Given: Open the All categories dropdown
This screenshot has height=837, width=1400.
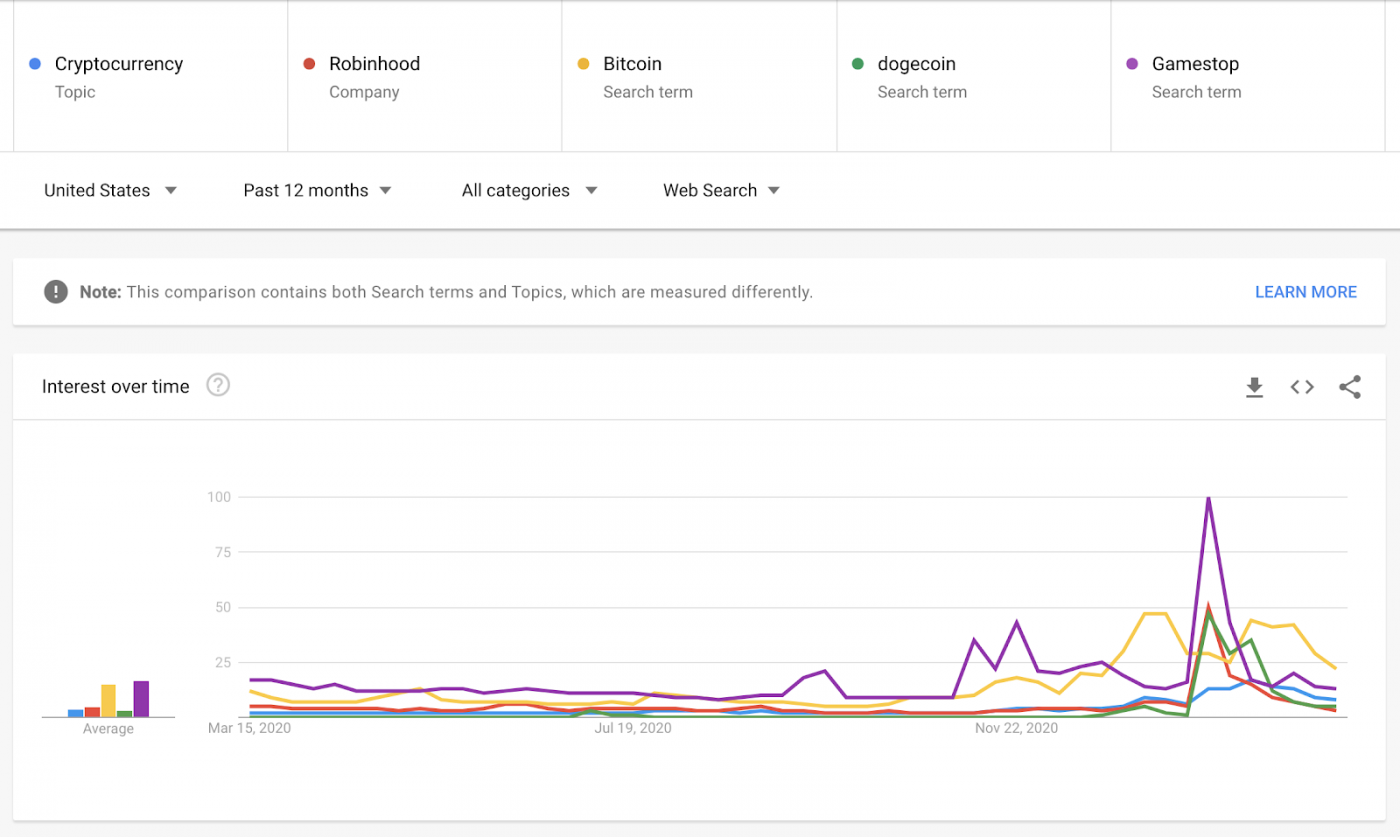Looking at the screenshot, I should 528,190.
